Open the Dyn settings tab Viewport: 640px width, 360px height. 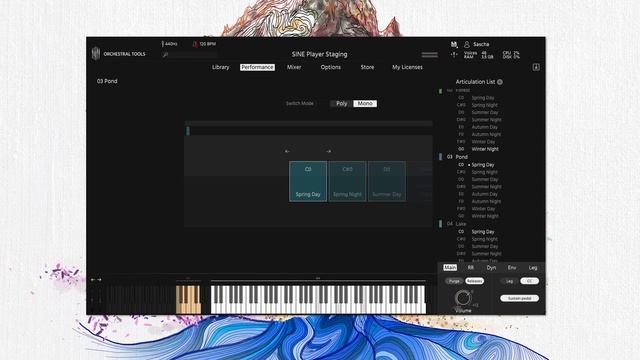491,268
